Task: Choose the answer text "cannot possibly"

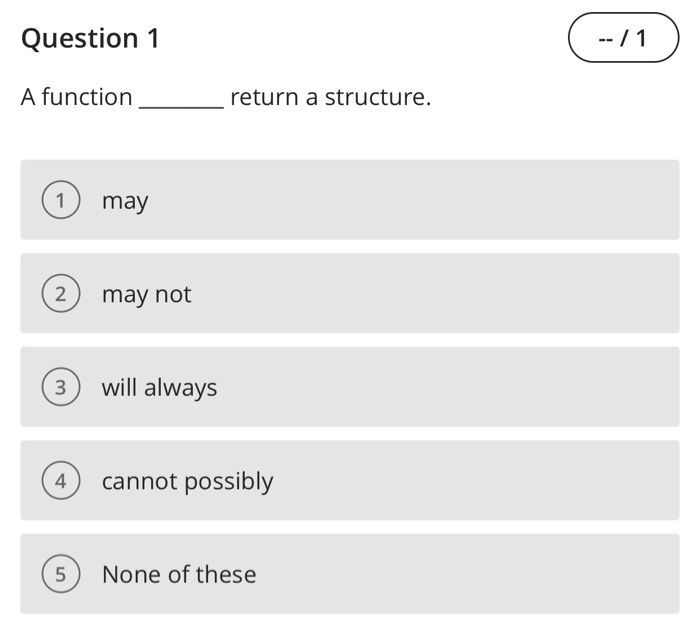Action: click(x=188, y=481)
